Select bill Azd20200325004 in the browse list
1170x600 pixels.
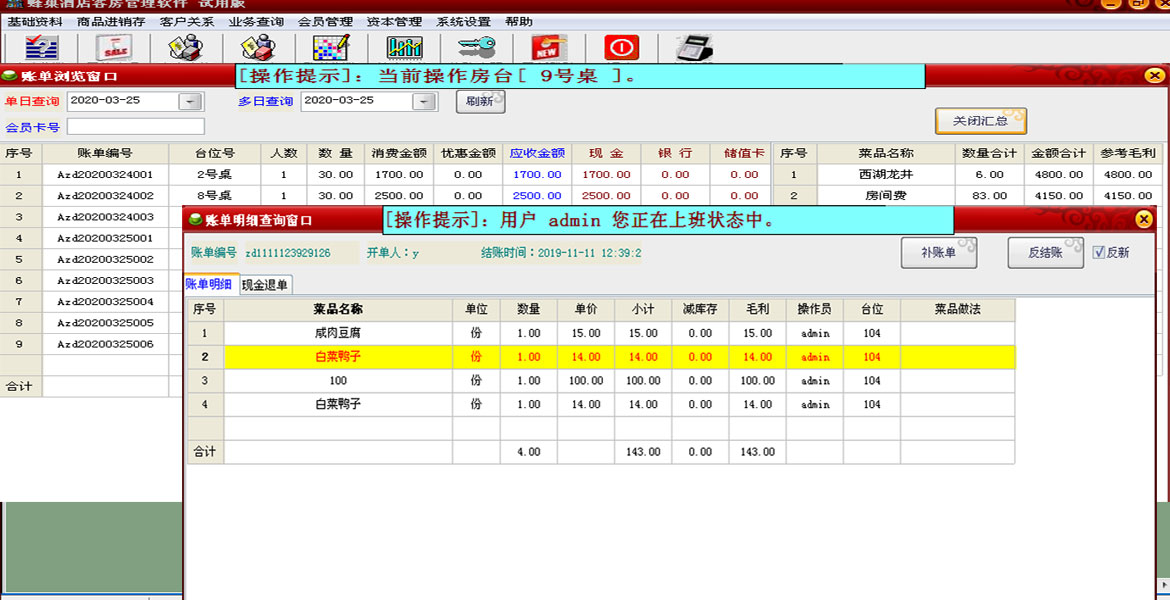pyautogui.click(x=105, y=302)
